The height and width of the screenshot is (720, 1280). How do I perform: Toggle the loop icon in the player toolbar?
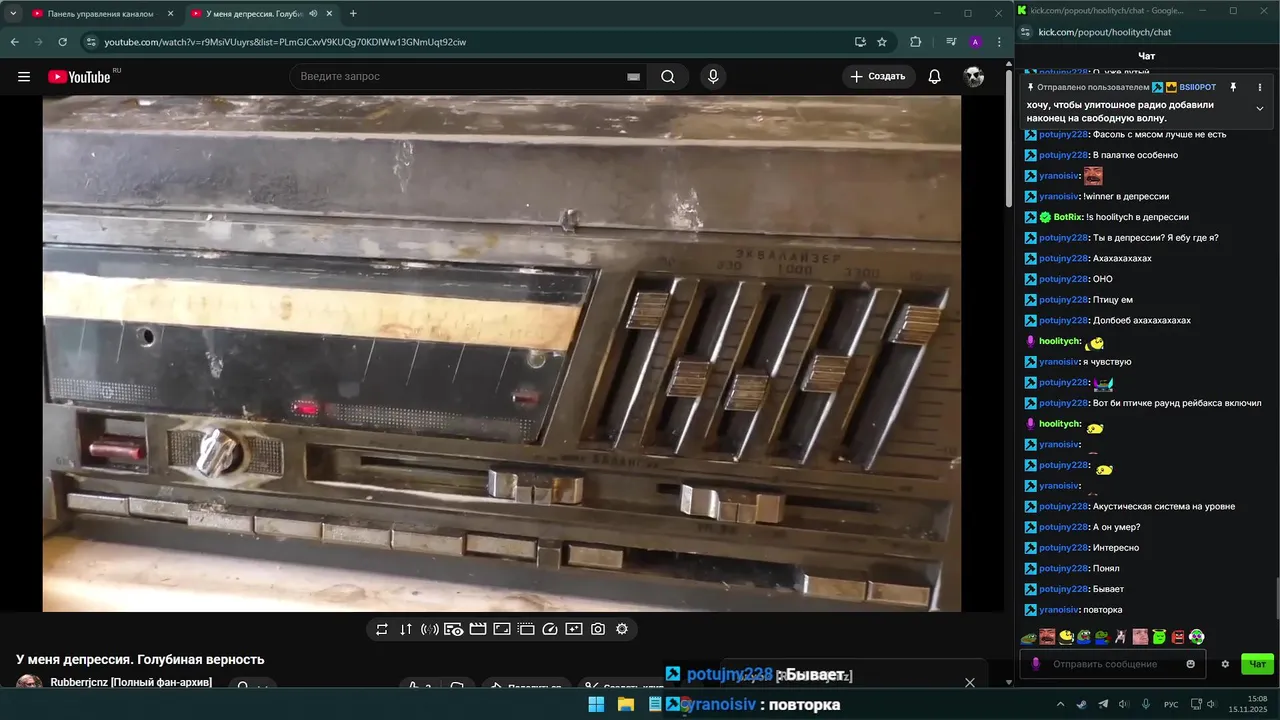coord(382,629)
